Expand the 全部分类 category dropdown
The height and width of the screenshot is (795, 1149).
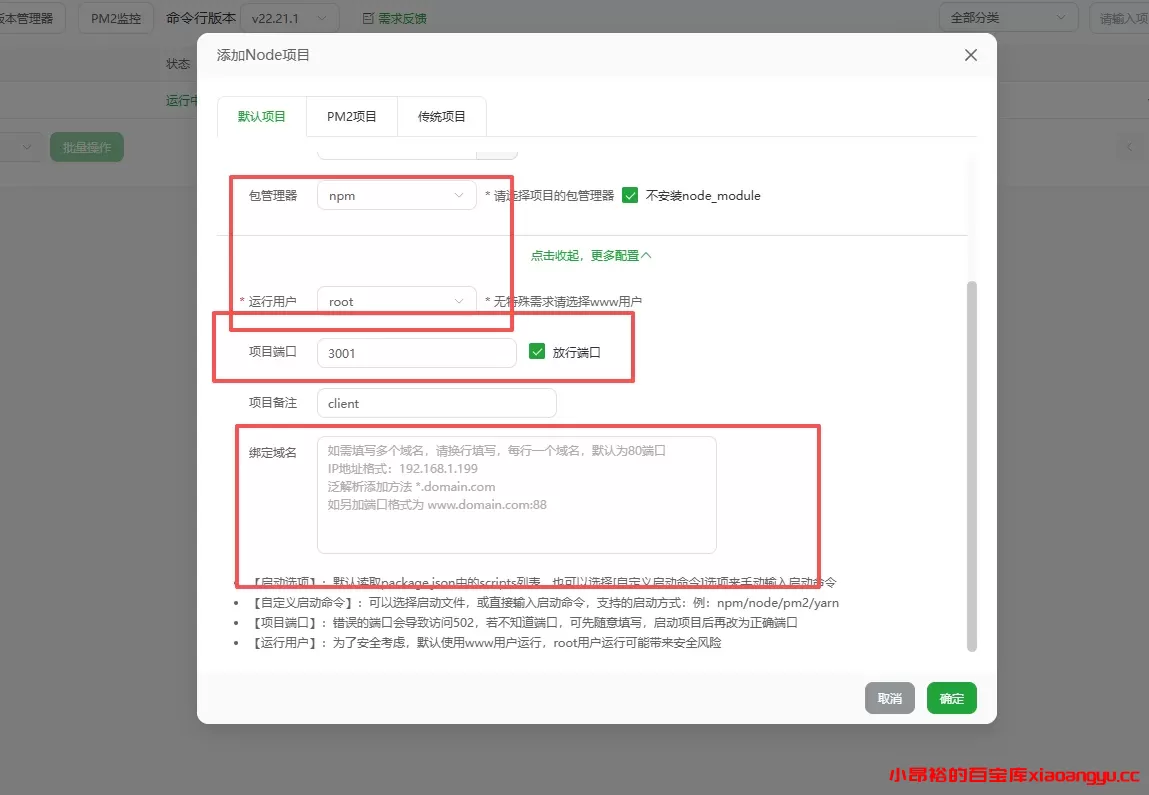pos(1008,17)
